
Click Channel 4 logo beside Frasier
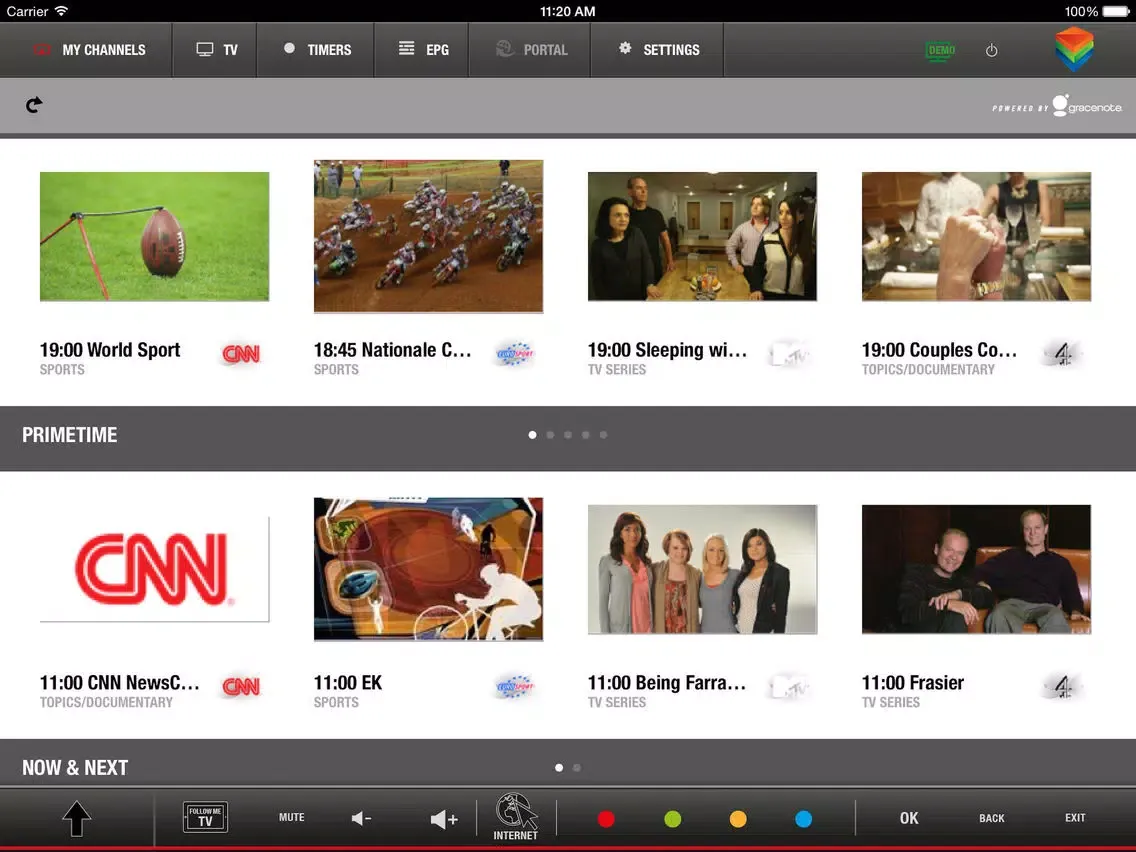click(x=1062, y=687)
